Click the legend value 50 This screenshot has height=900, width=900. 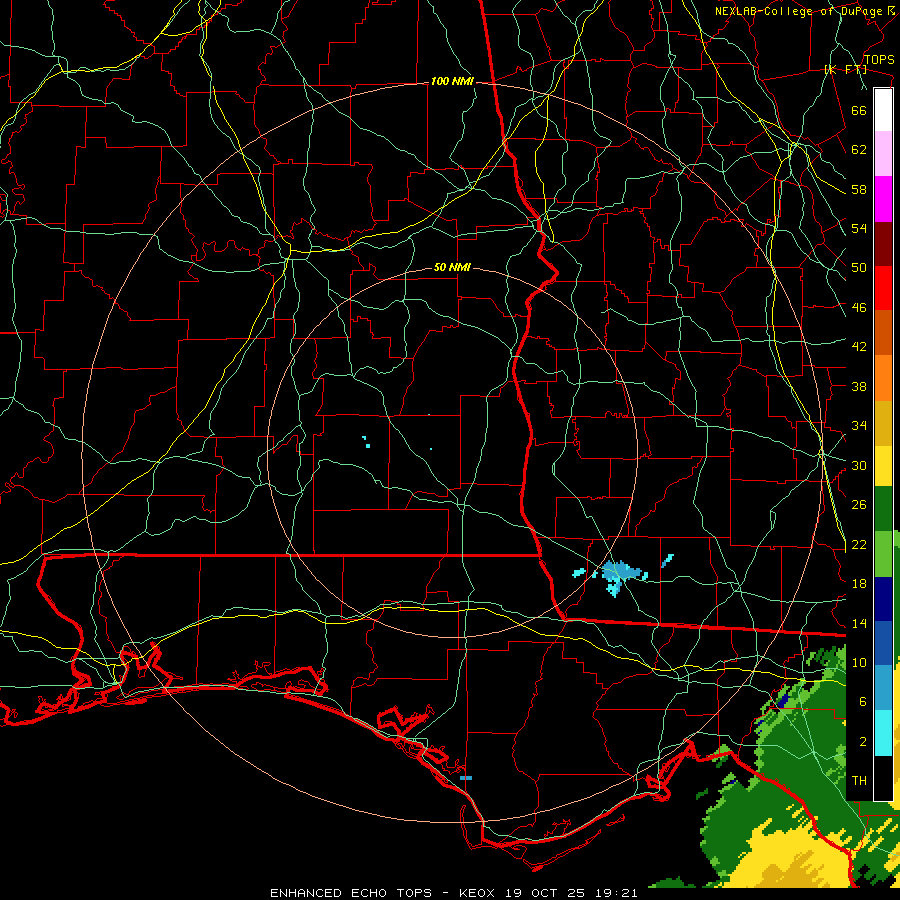[859, 268]
